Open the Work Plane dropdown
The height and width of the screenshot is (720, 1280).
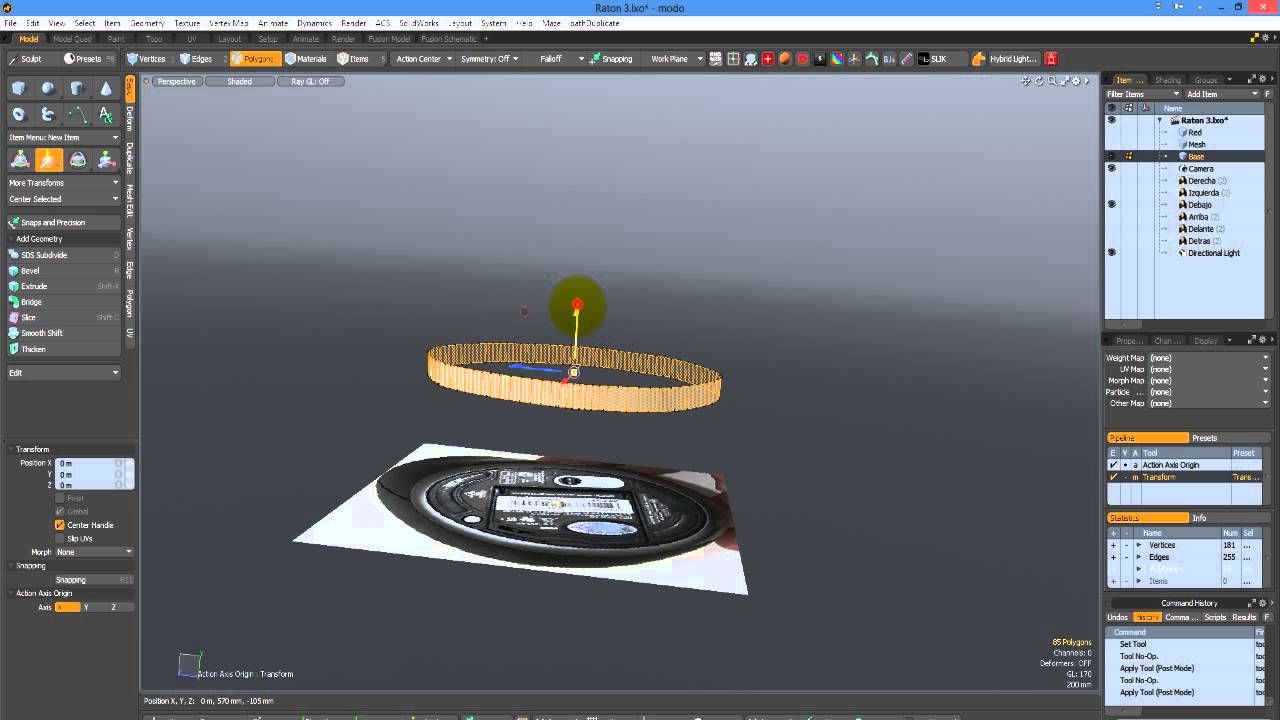tap(674, 59)
